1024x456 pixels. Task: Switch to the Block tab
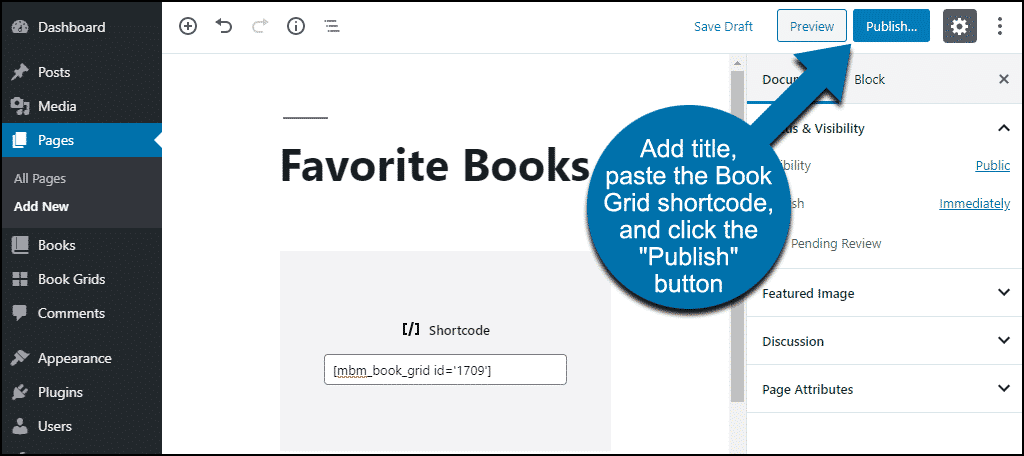click(x=869, y=79)
